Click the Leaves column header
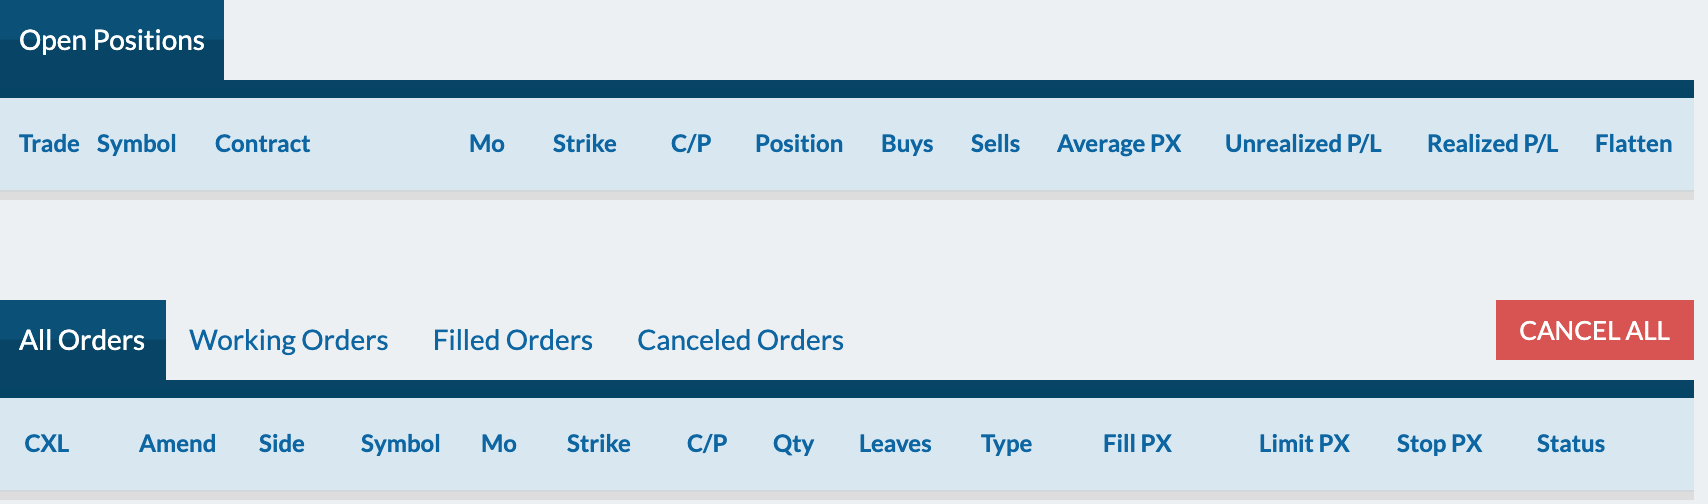Screen dimensions: 1708x504 [895, 444]
